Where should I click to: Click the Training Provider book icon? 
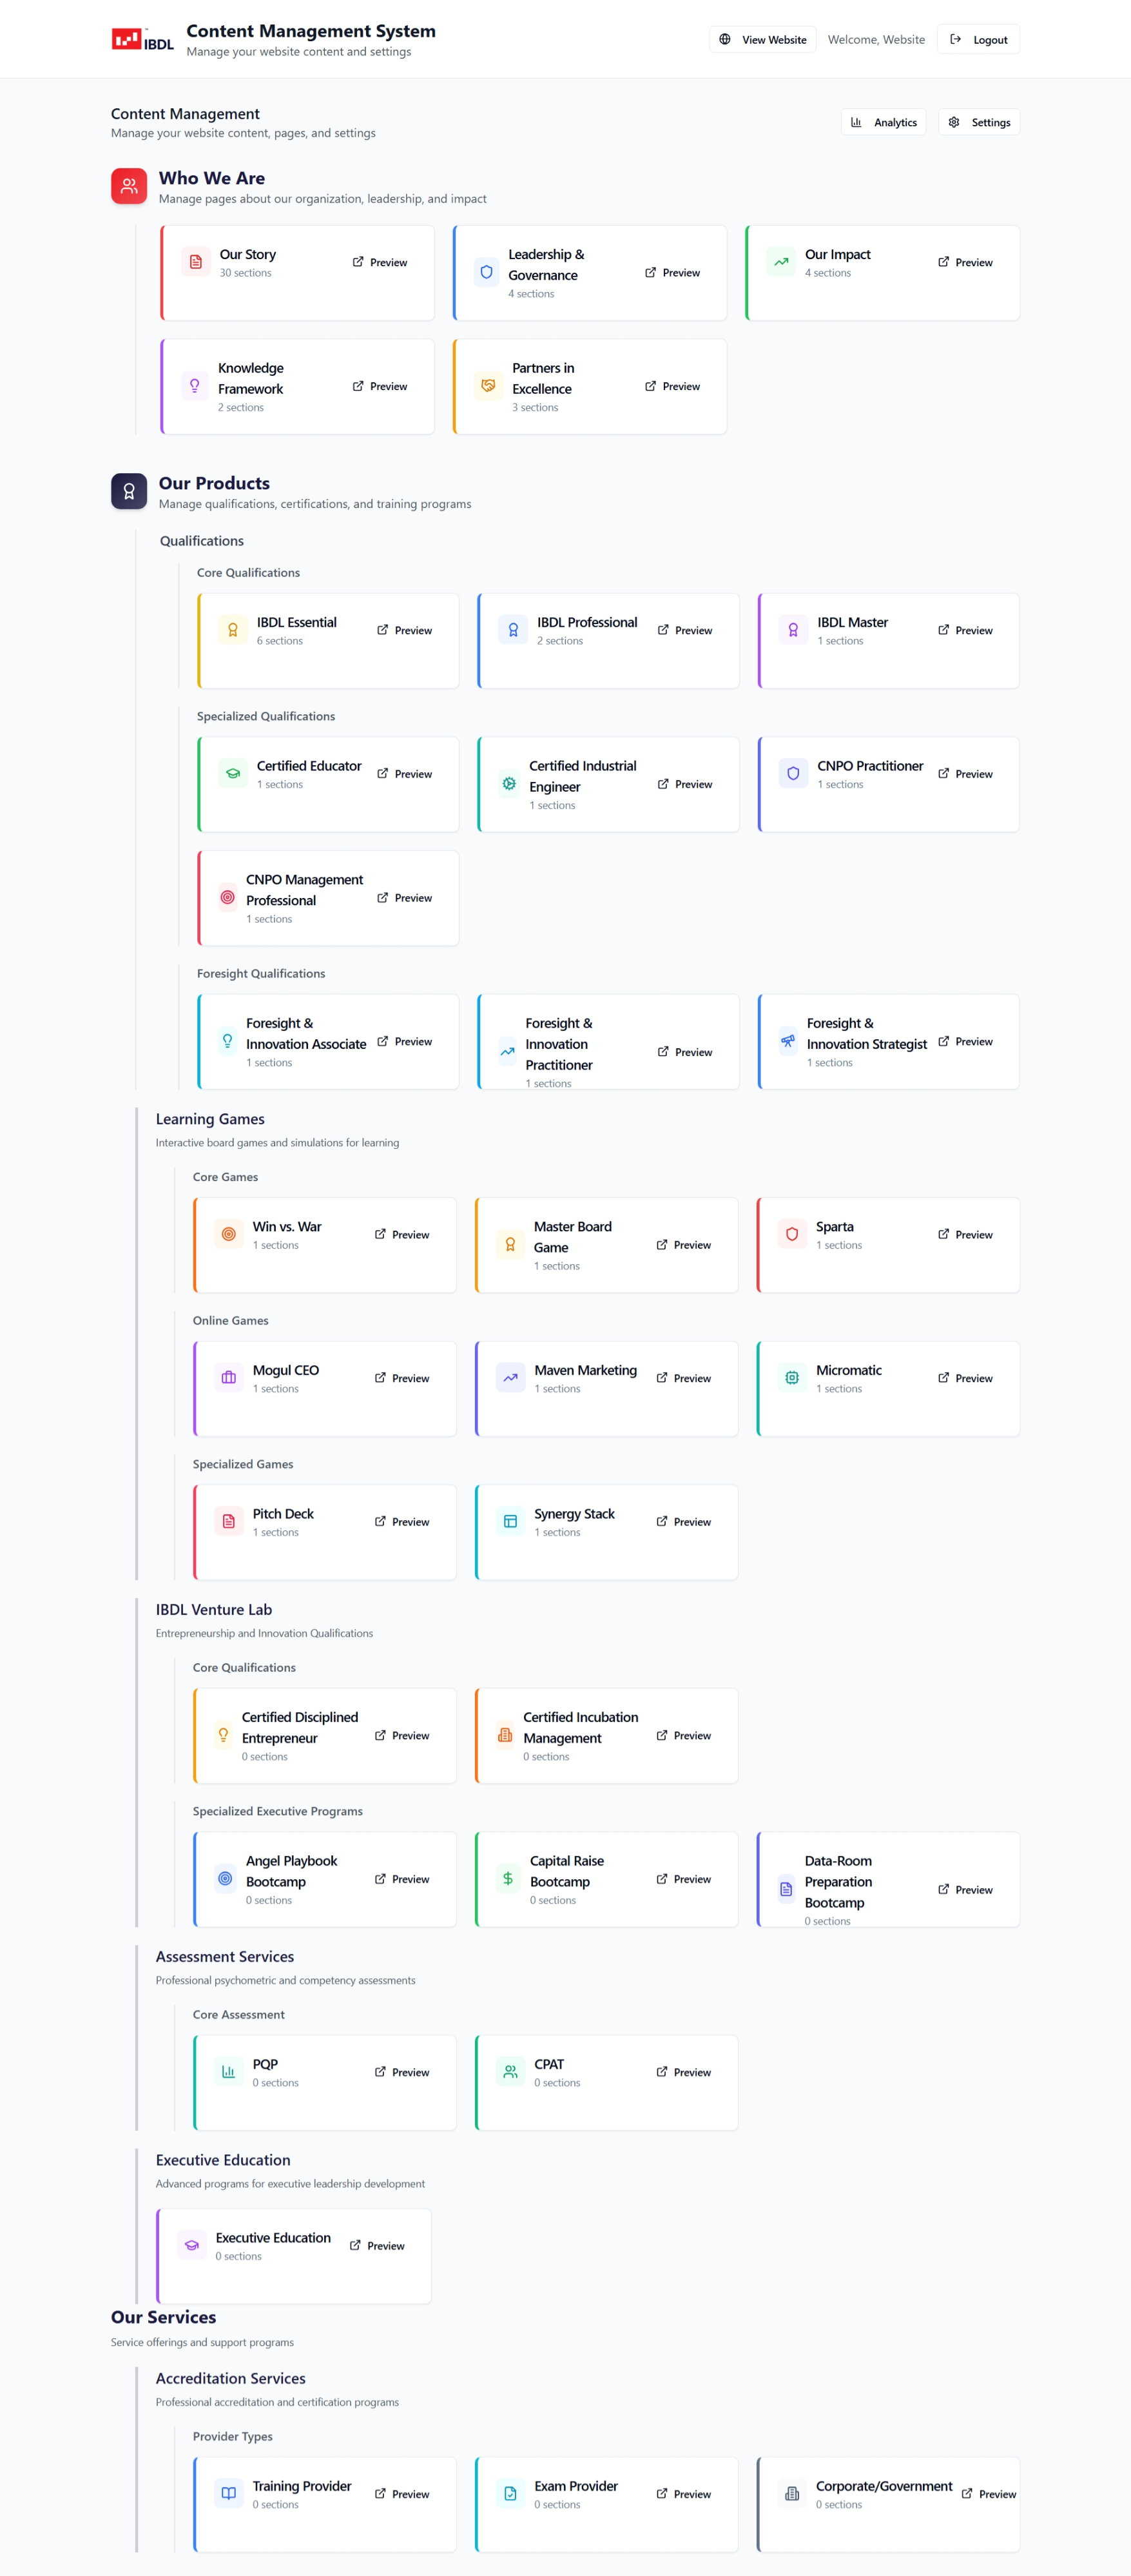click(229, 2493)
